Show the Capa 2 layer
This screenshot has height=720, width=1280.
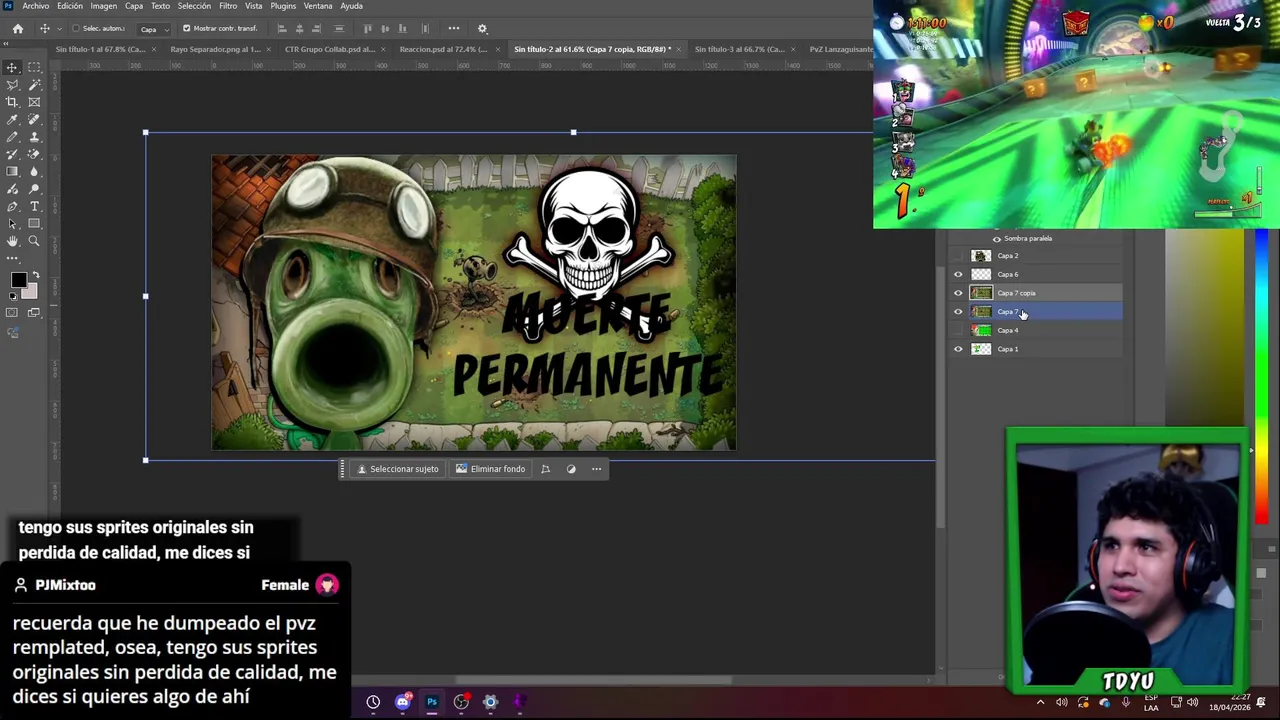[x=958, y=256]
